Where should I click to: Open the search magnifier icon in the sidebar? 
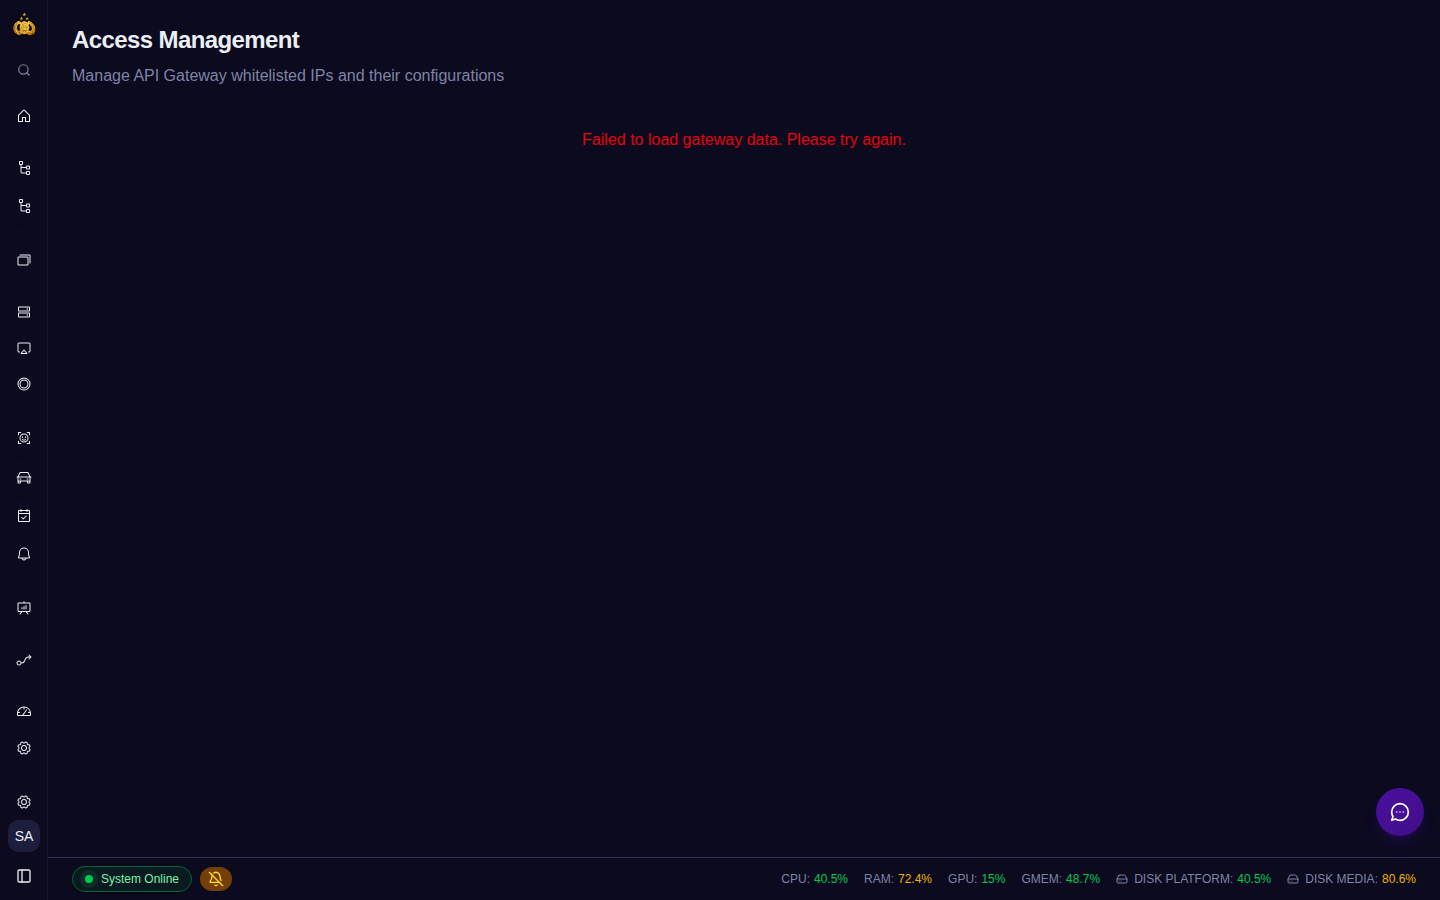tap(24, 70)
